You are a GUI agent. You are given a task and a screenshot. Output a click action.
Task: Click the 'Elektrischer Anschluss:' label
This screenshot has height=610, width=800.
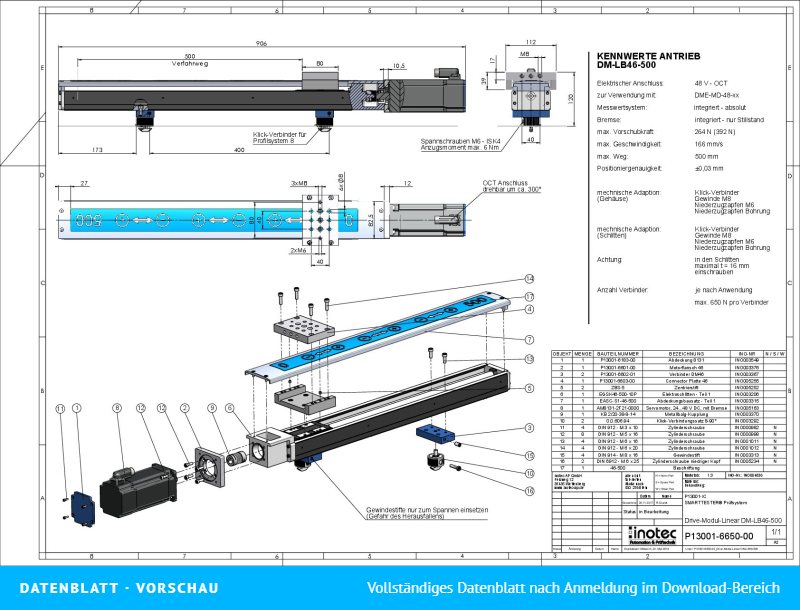tap(630, 83)
